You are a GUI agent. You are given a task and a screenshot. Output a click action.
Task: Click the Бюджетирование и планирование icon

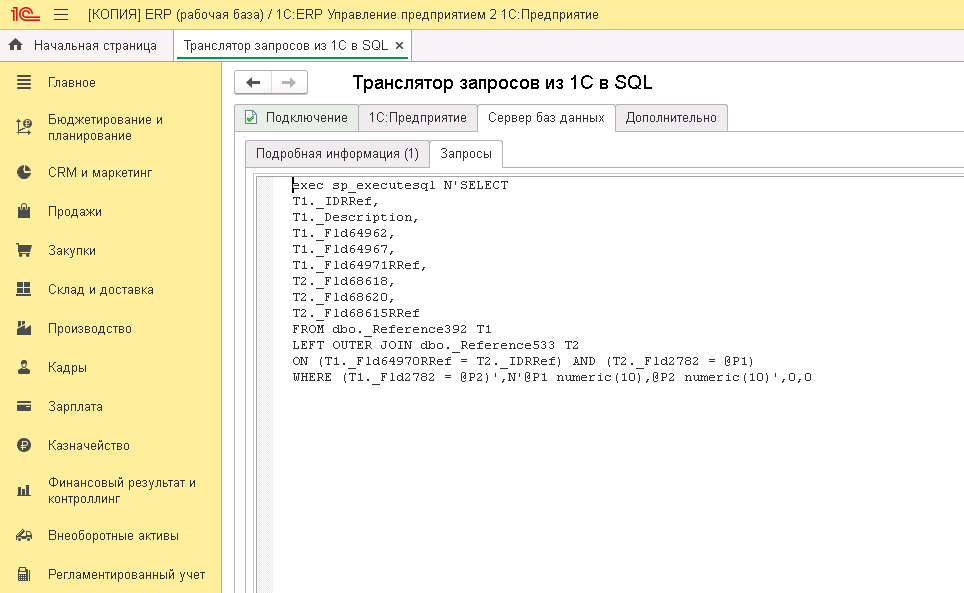[x=24, y=127]
